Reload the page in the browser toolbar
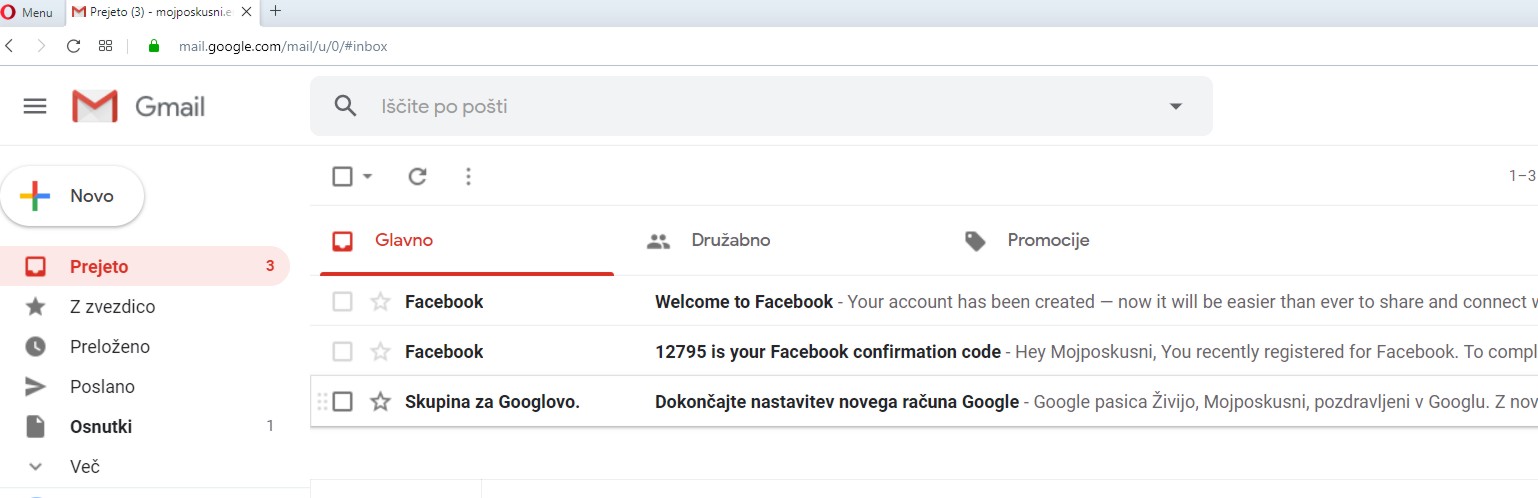The width and height of the screenshot is (1538, 498). 73,46
